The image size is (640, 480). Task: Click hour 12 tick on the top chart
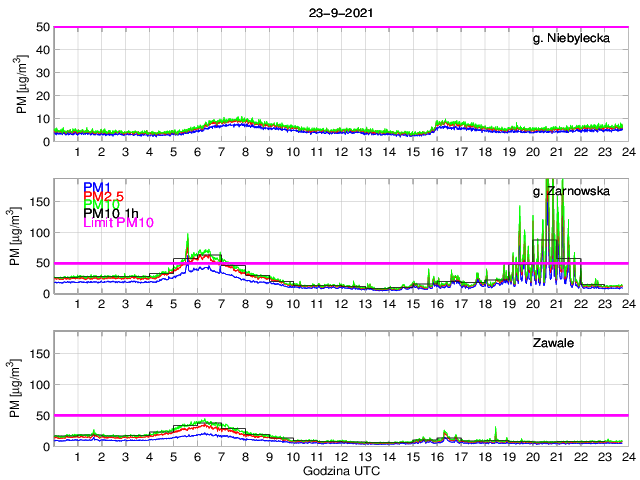pos(340,151)
